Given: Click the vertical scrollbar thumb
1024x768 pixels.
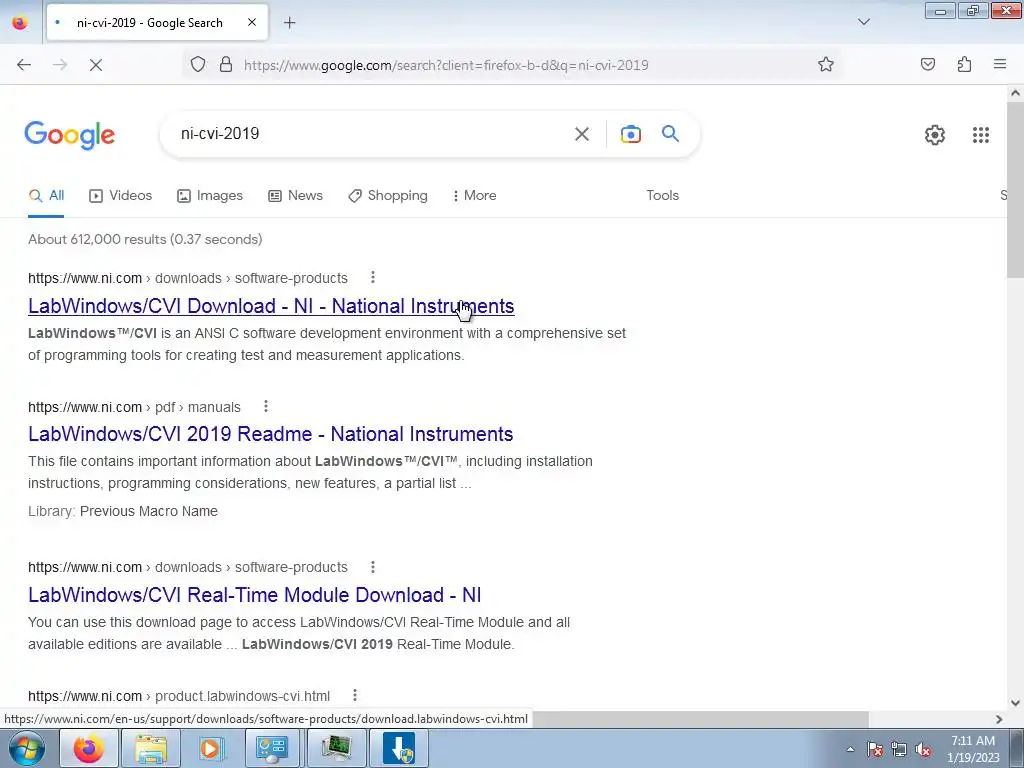Looking at the screenshot, I should [x=1015, y=189].
